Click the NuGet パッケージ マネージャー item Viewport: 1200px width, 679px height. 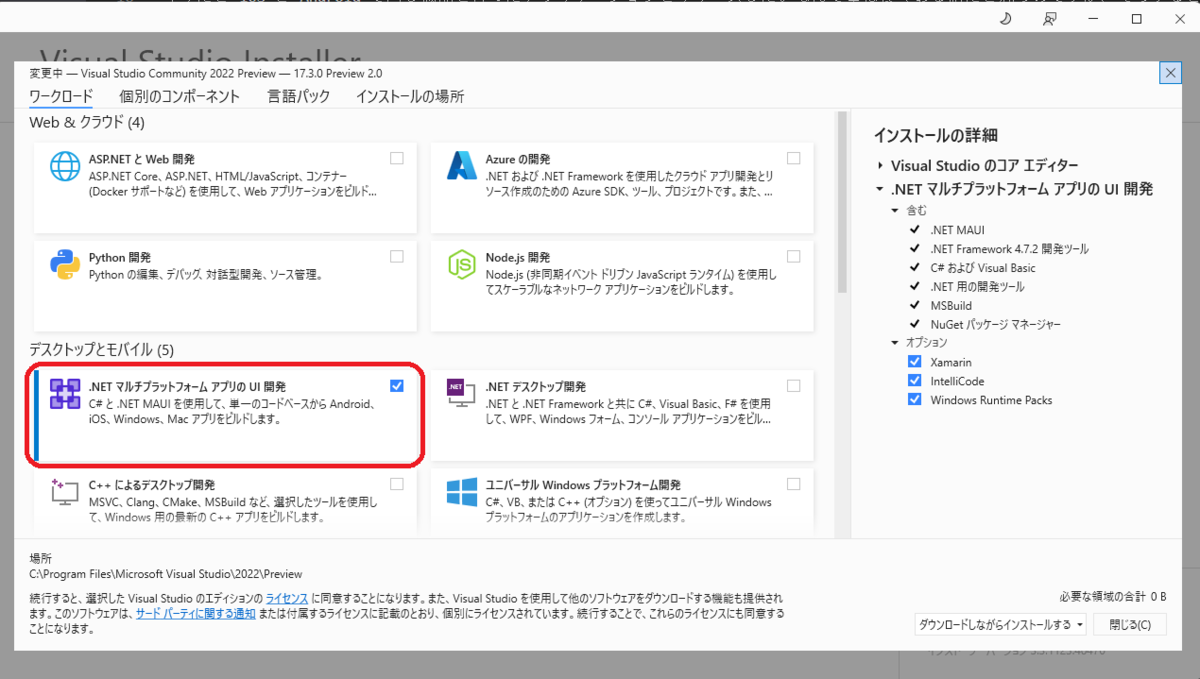(995, 325)
